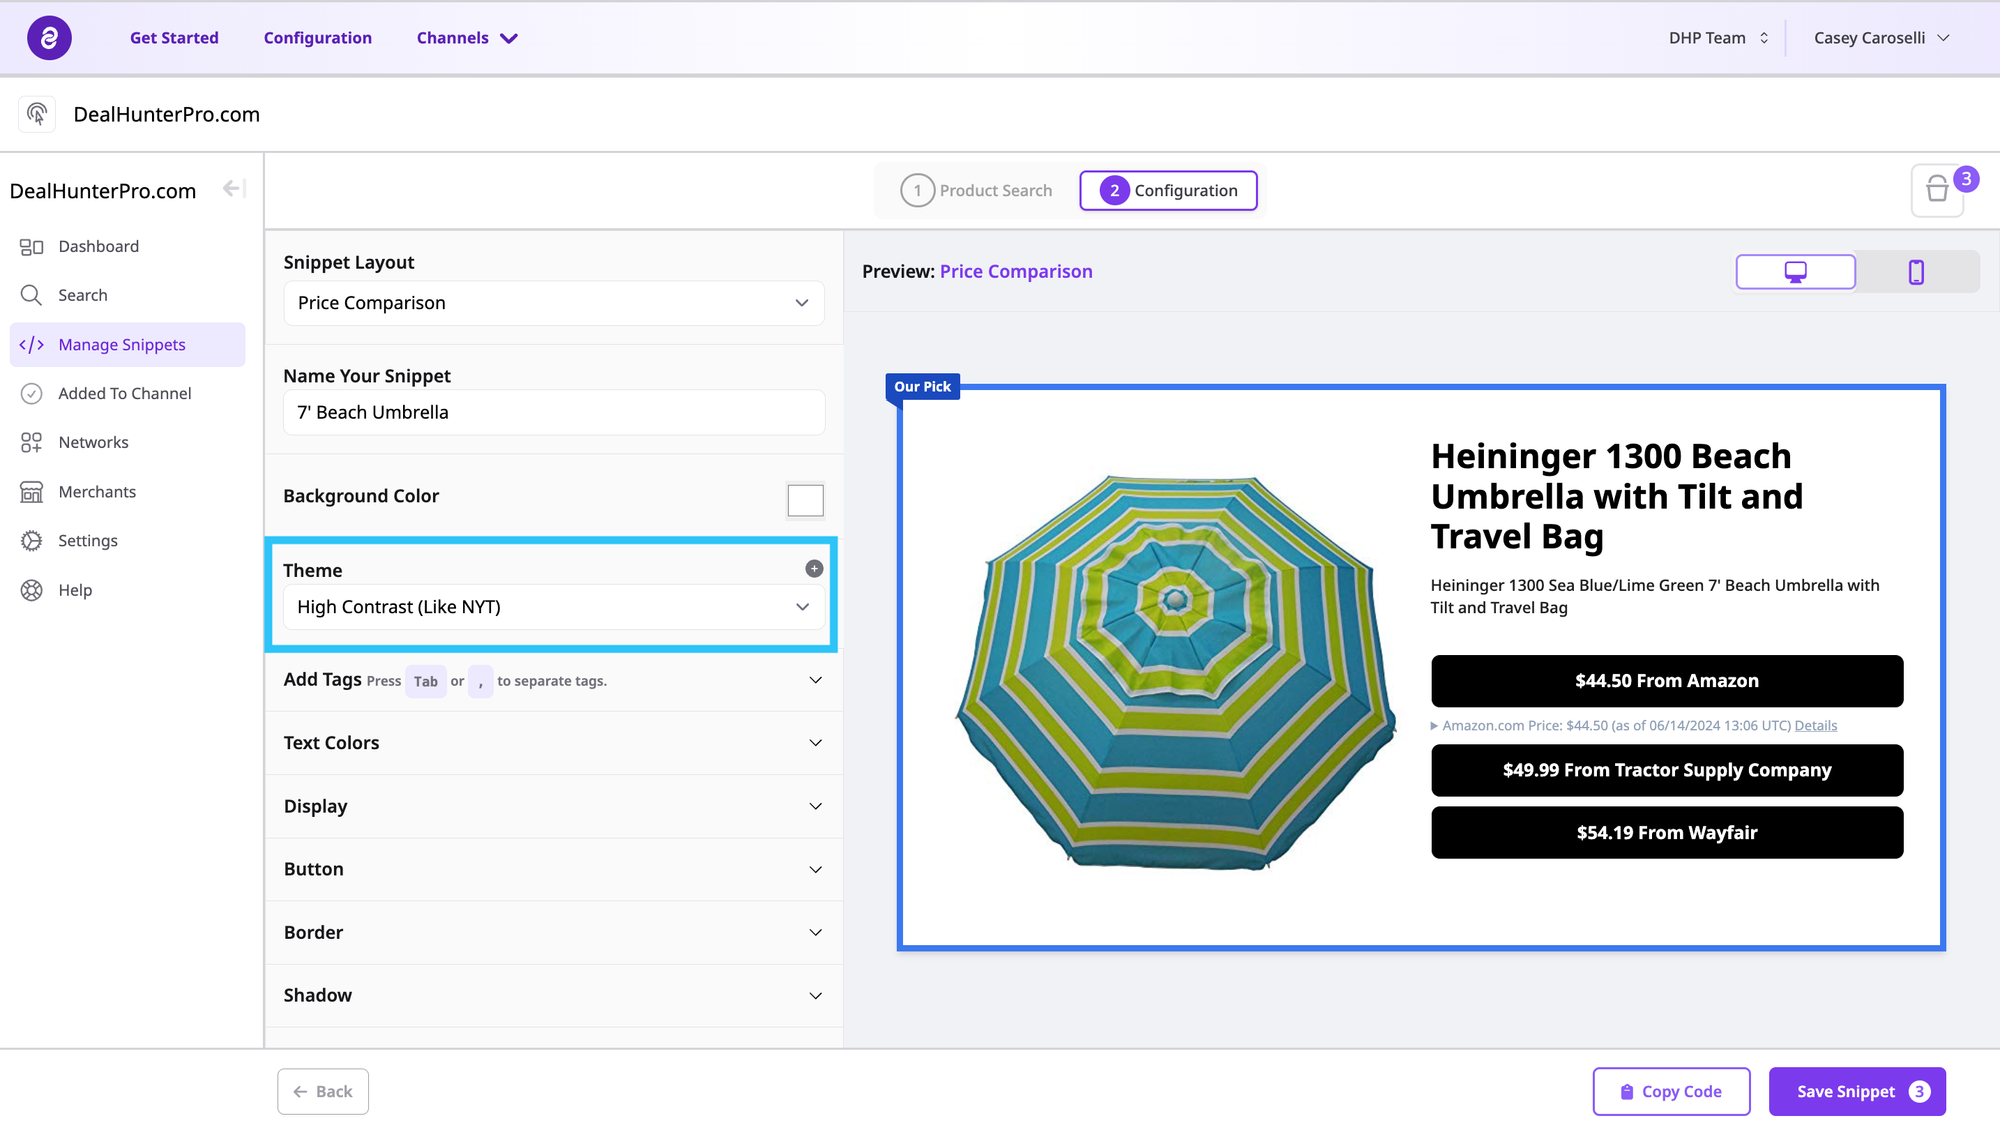Click the Dashboard sidebar icon

pos(32,247)
